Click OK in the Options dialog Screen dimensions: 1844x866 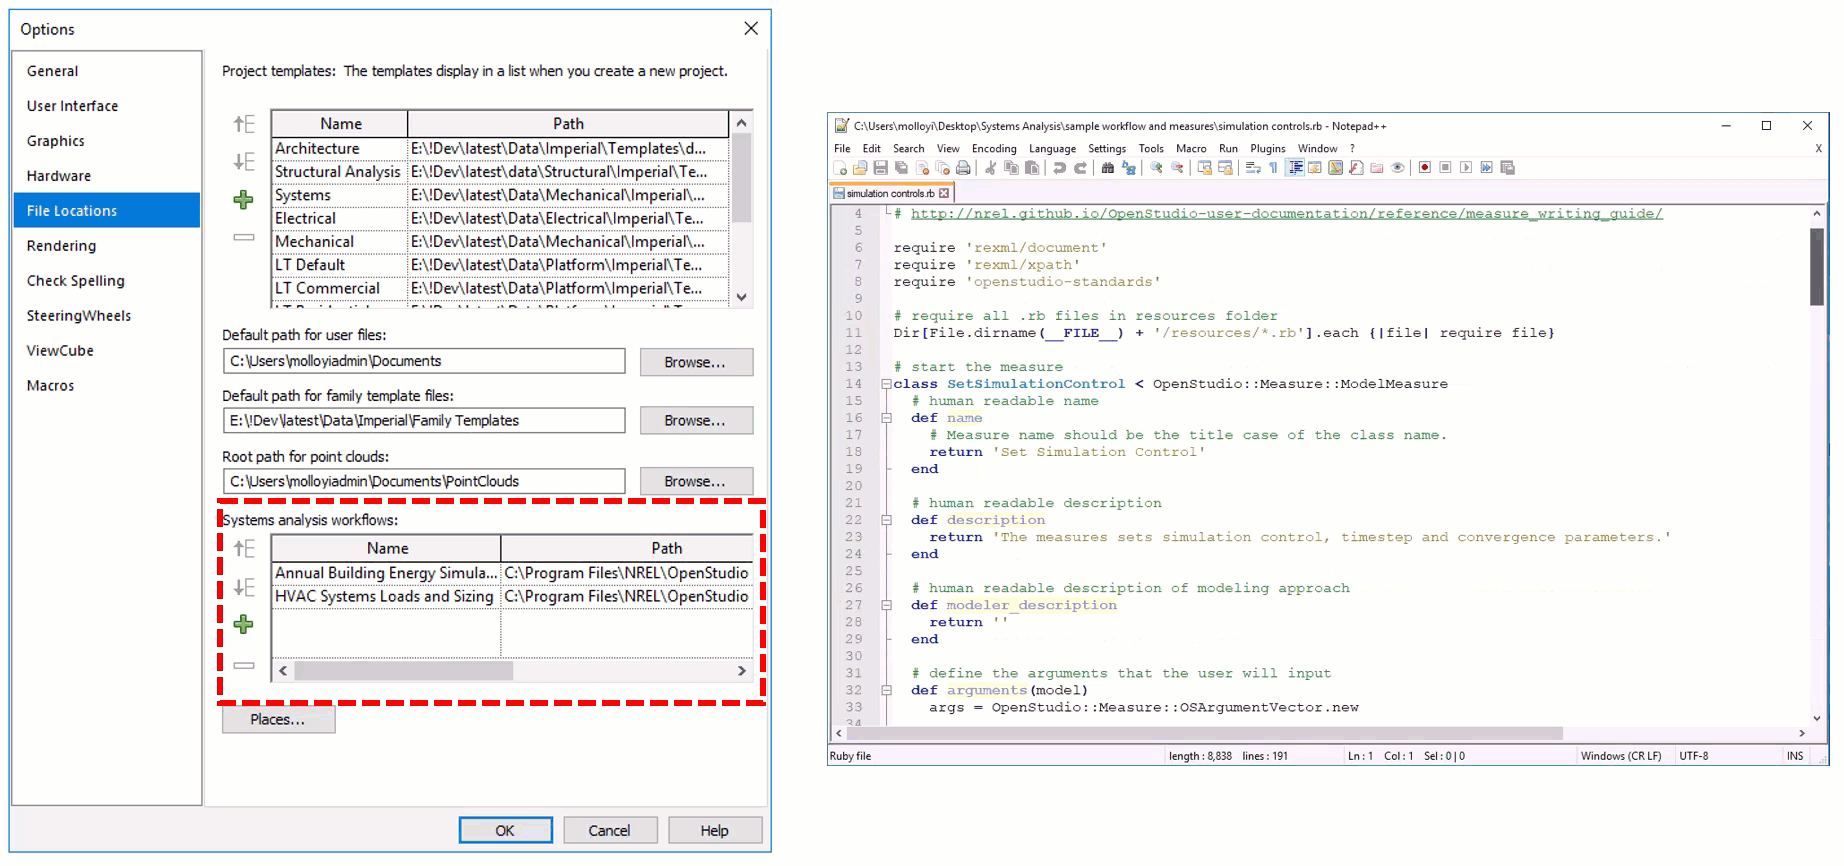[x=505, y=830]
